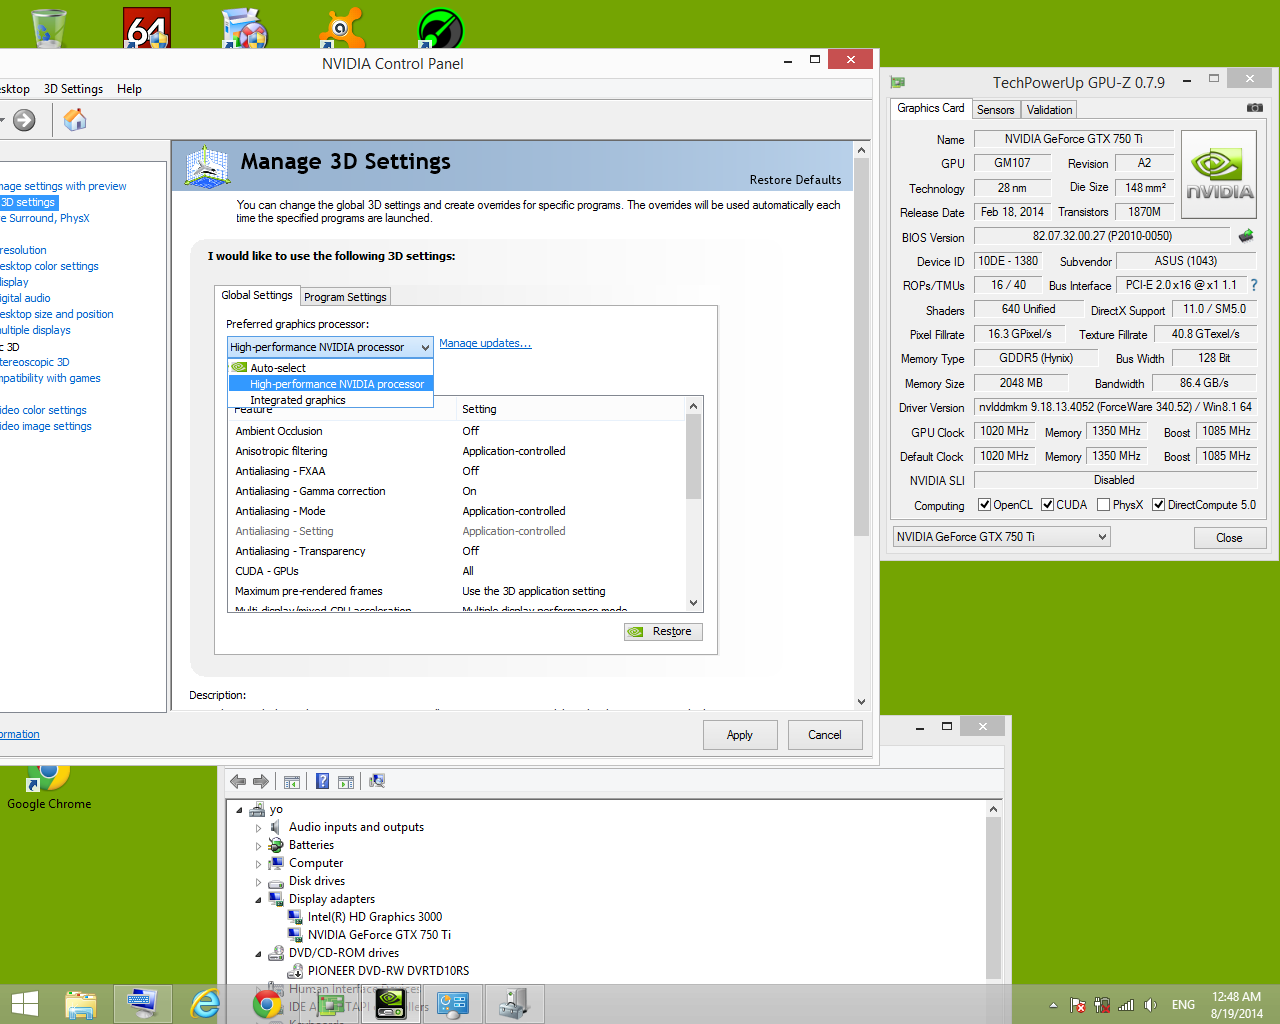Select the Anisotropic filtering feature row
The image size is (1280, 1024).
pyautogui.click(x=457, y=451)
